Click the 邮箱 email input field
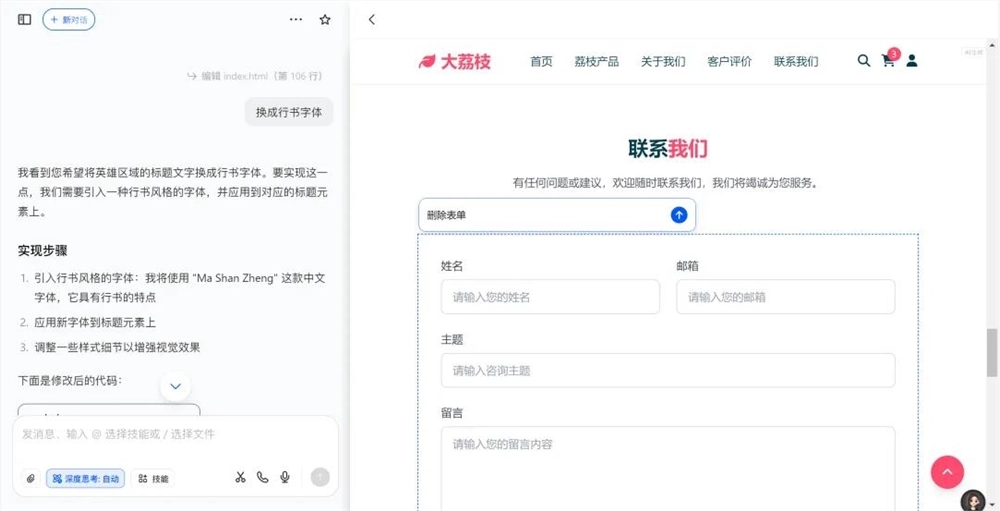1000x511 pixels. (x=786, y=297)
